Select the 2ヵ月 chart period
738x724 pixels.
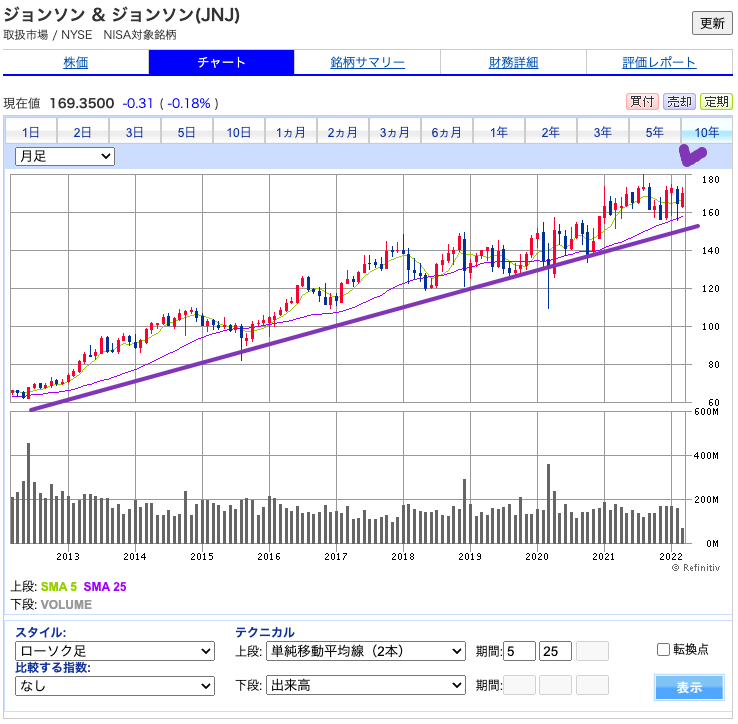coord(343,132)
